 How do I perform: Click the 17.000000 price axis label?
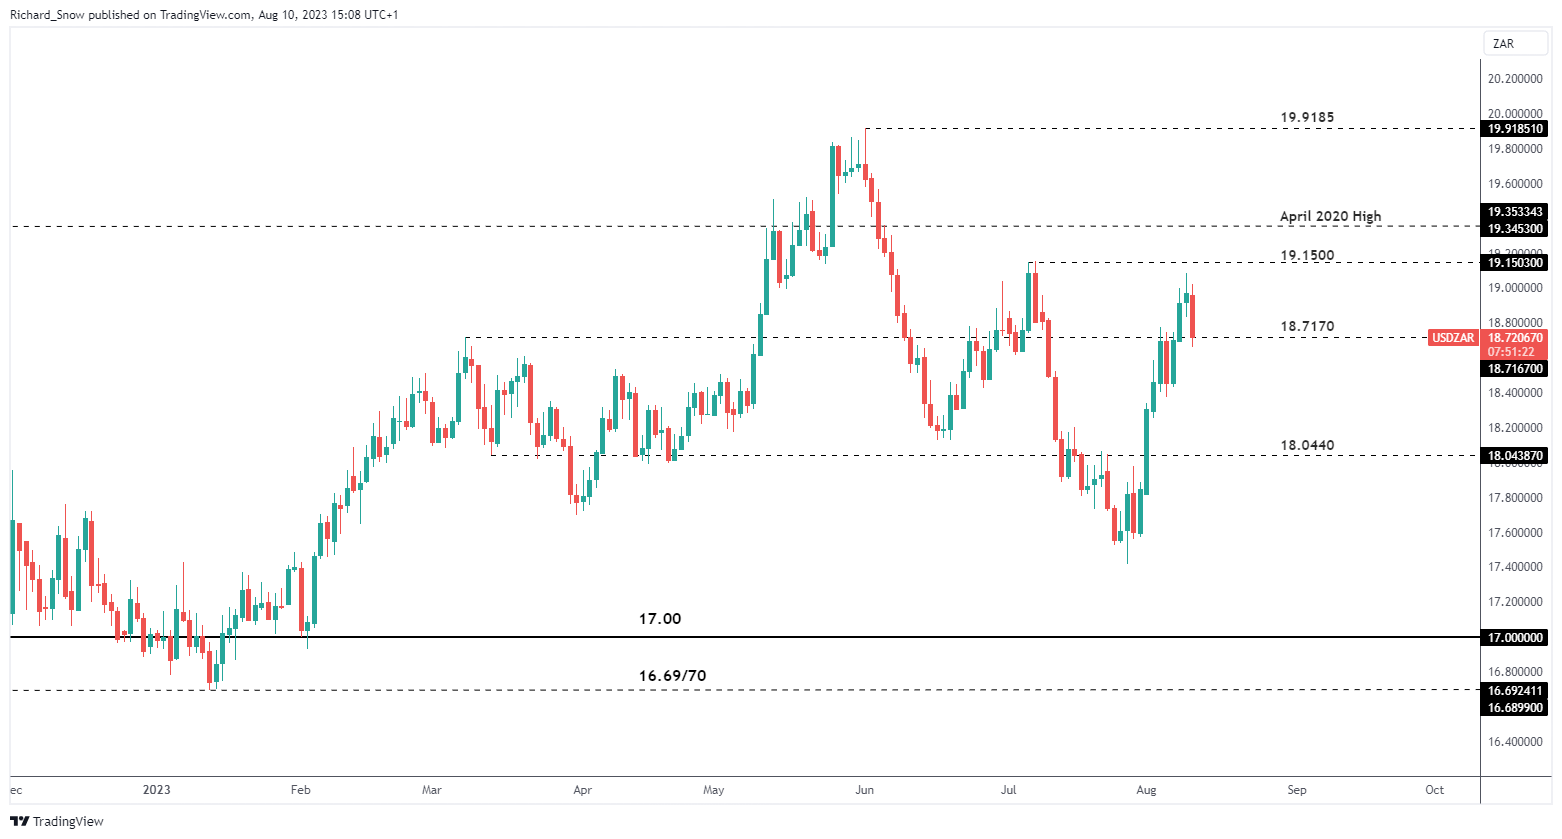(x=1515, y=638)
